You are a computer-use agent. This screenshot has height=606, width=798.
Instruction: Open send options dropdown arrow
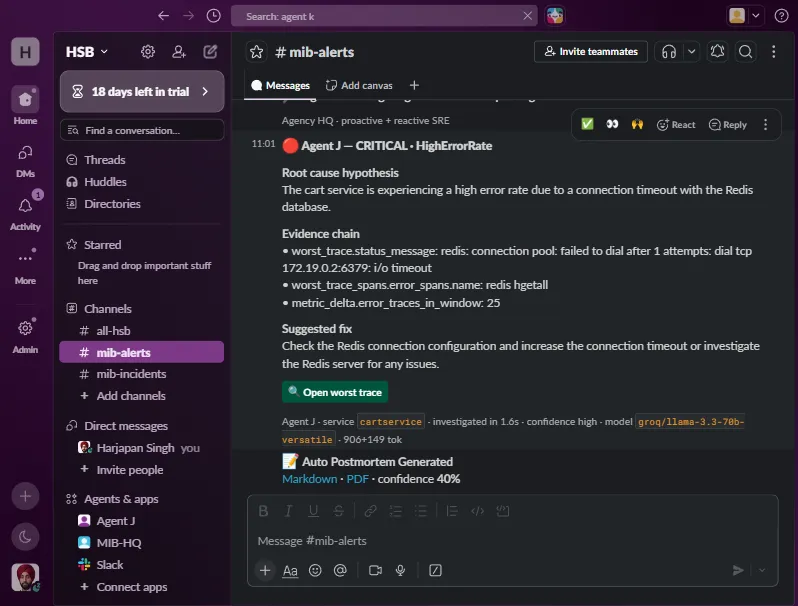762,570
